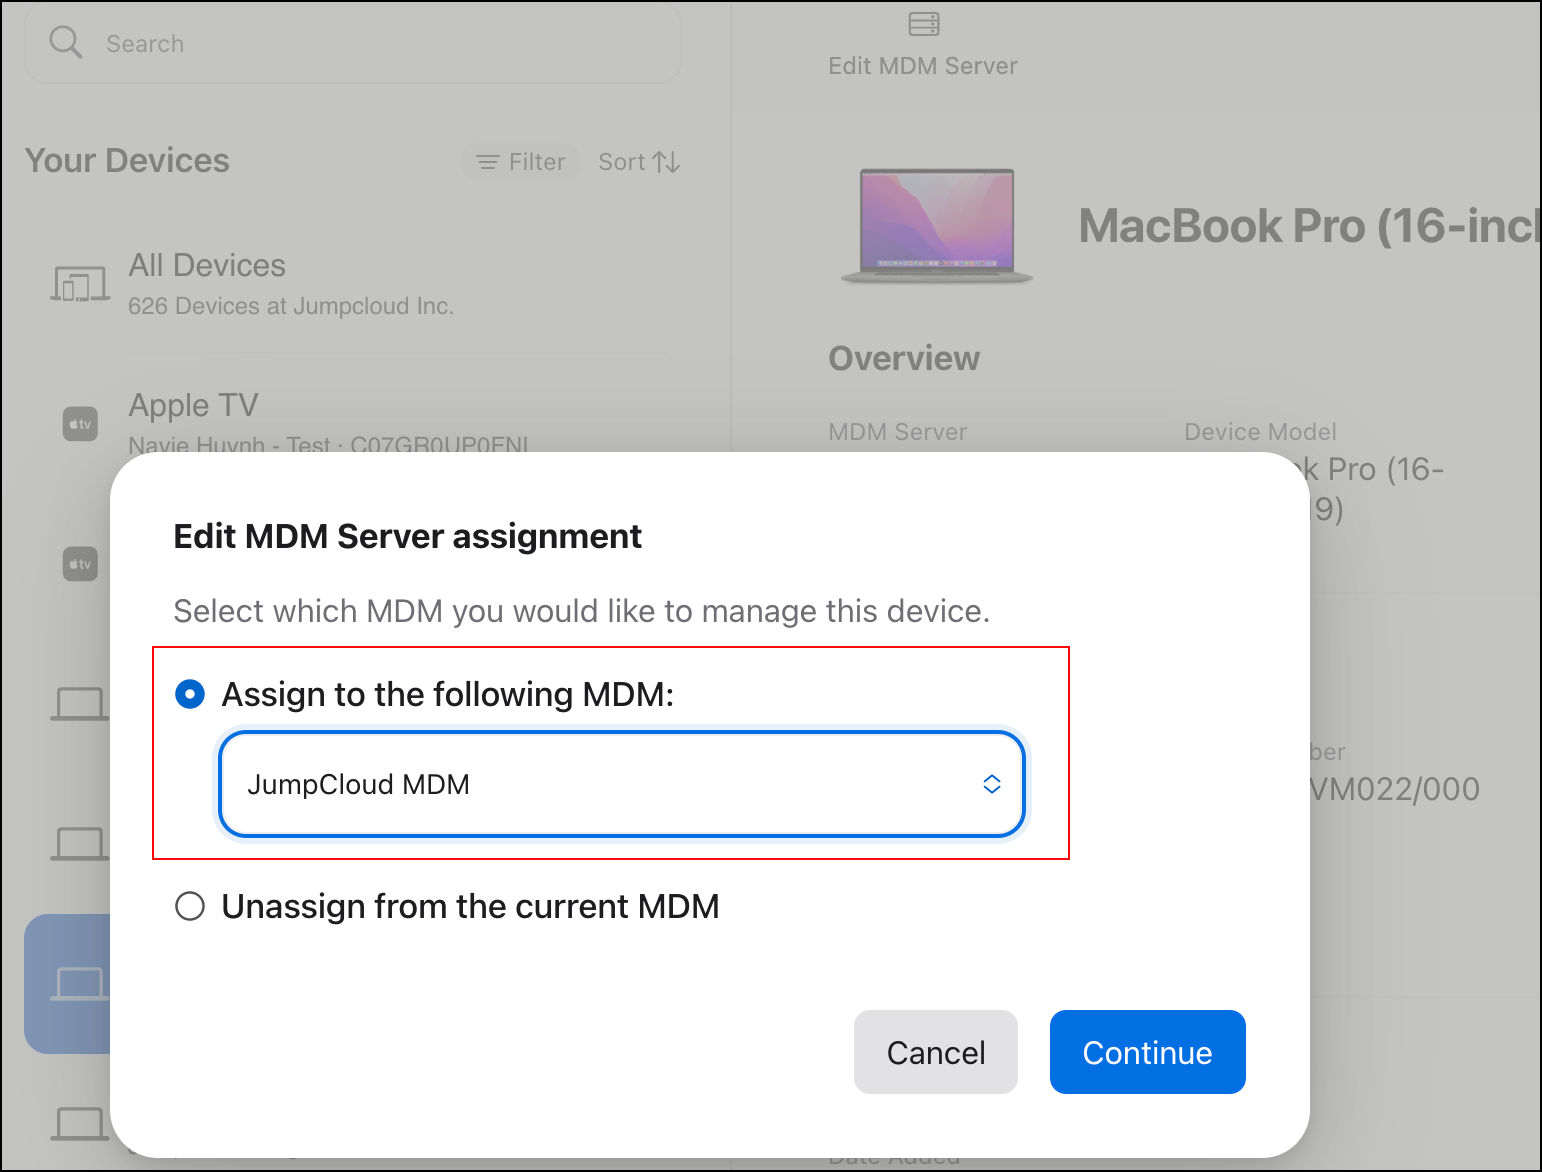Viewport: 1542px width, 1172px height.
Task: Click the MacBook Pro device image
Action: pos(937,226)
